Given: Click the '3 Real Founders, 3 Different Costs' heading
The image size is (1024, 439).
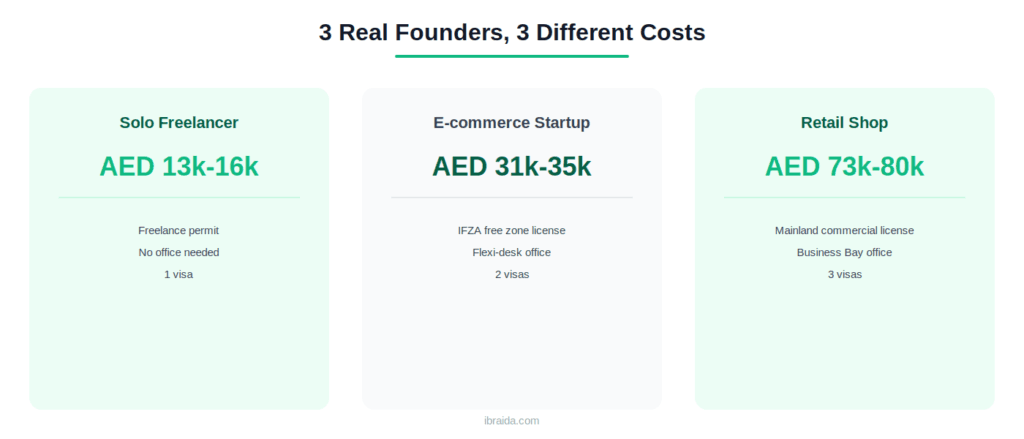Looking at the screenshot, I should pos(512,32).
